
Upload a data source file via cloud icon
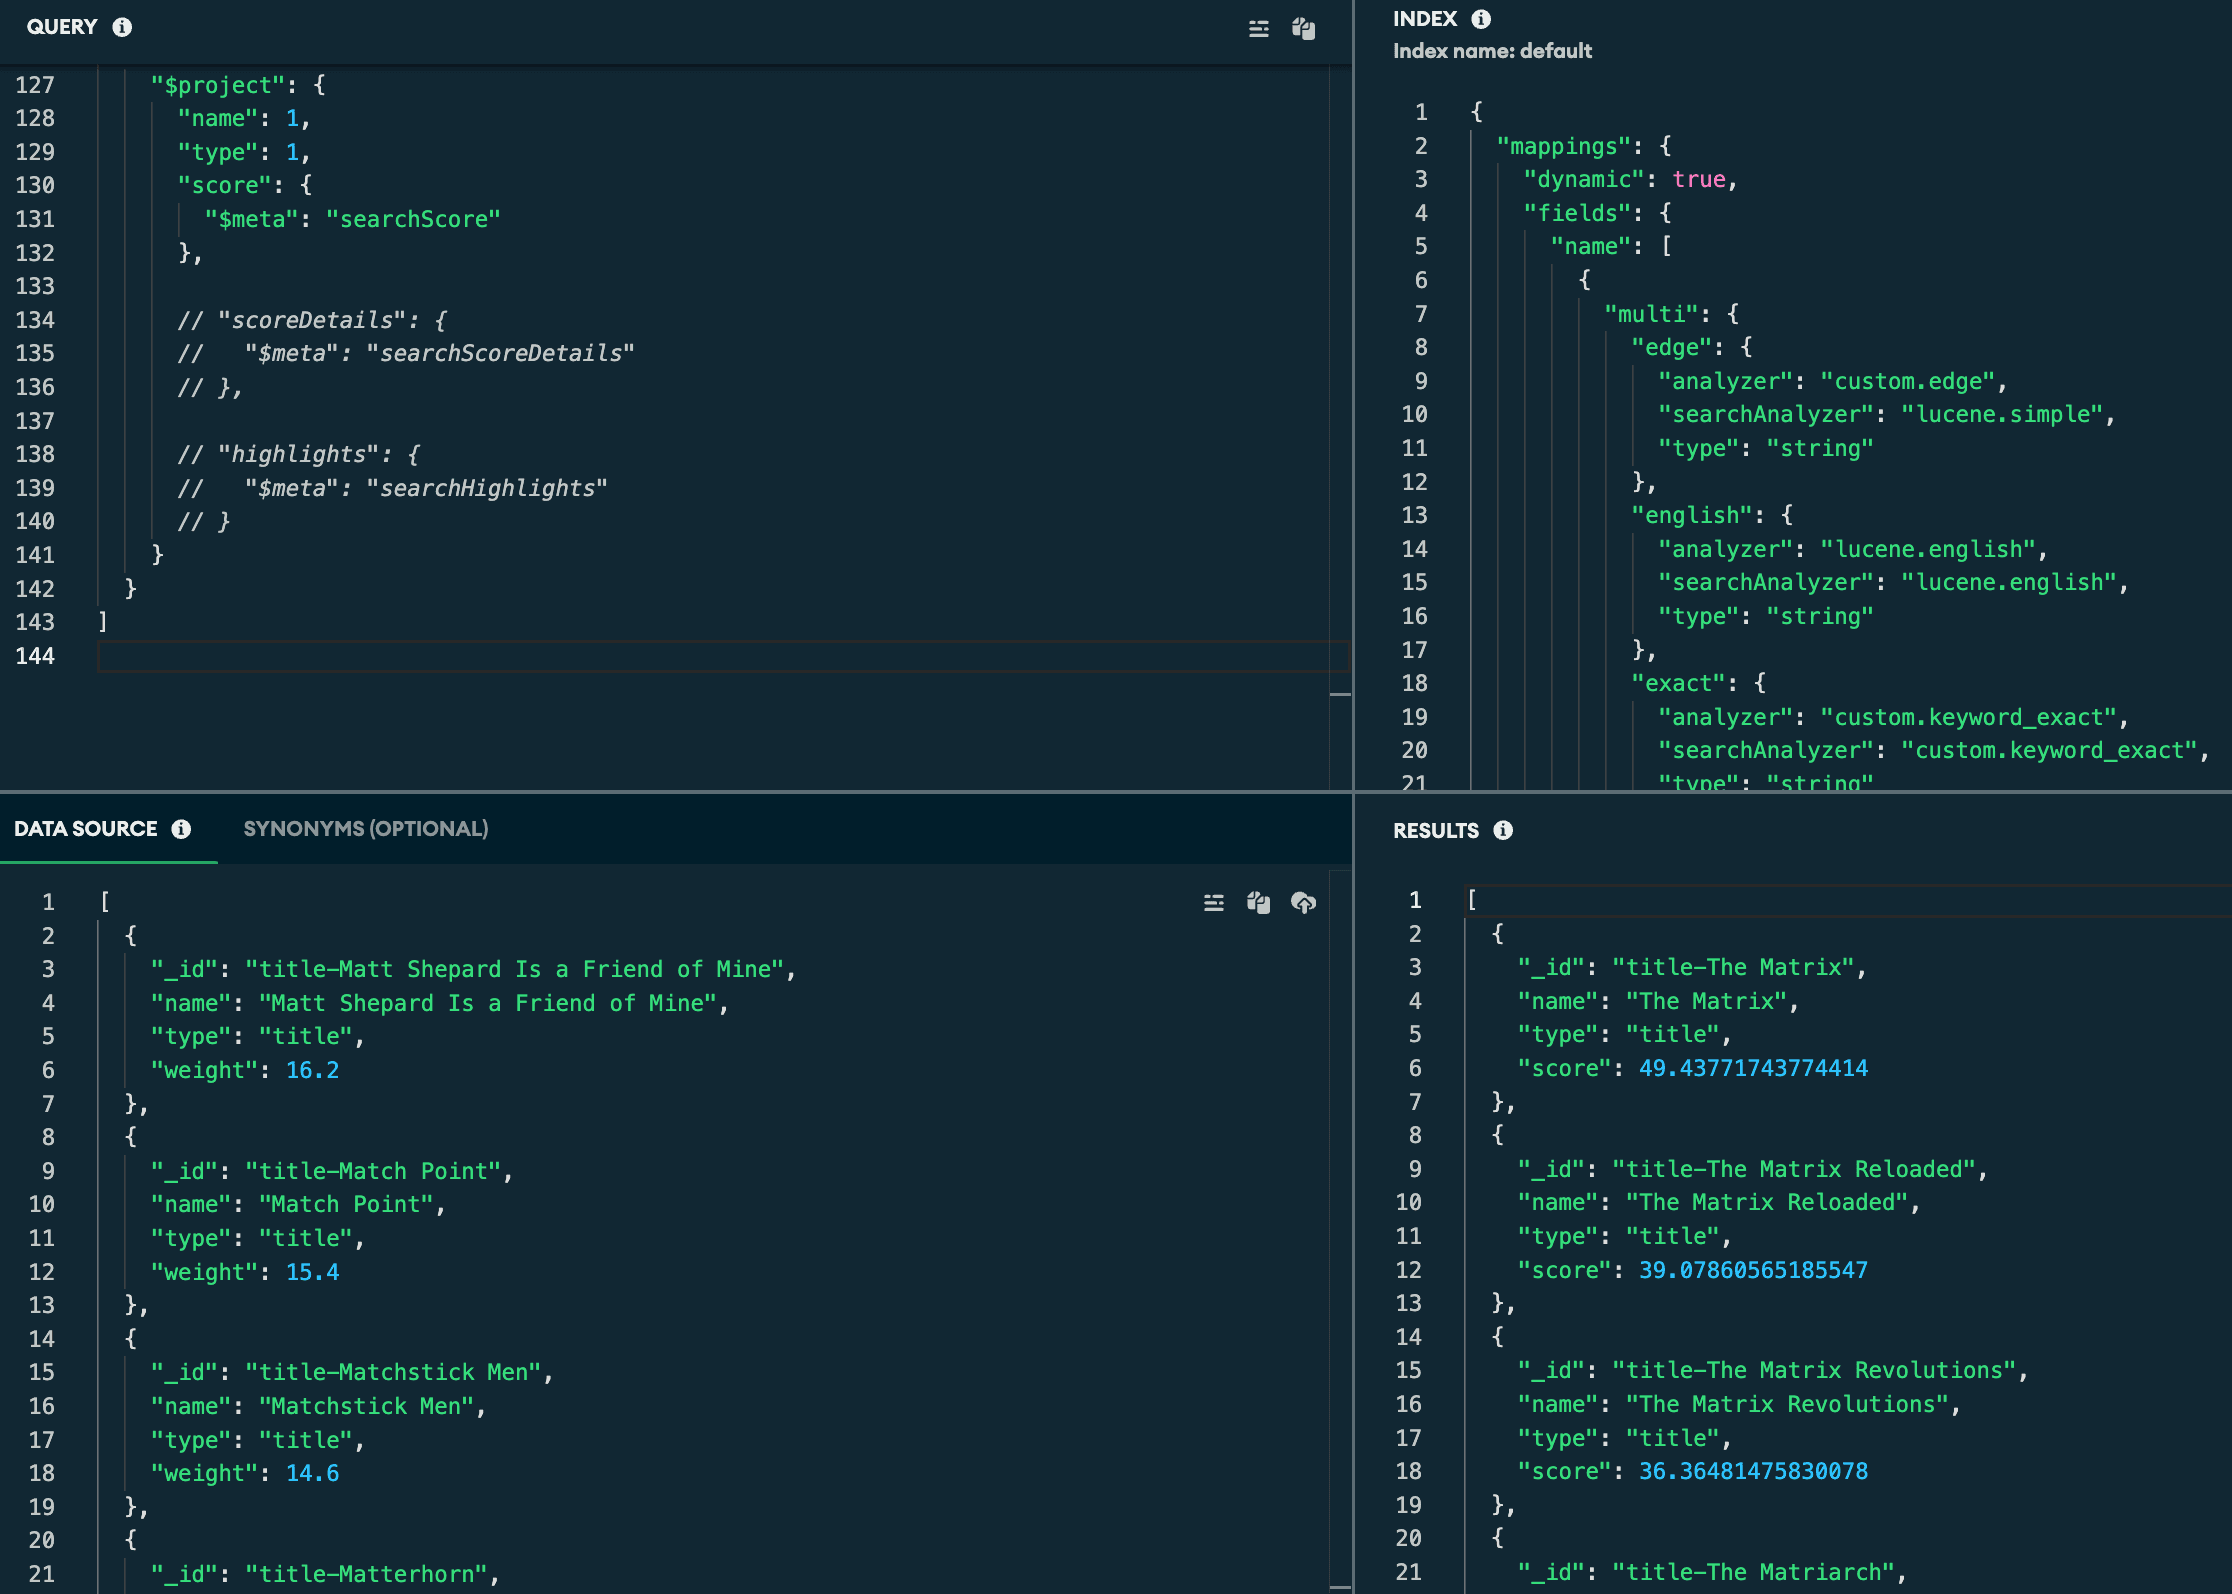tap(1303, 903)
